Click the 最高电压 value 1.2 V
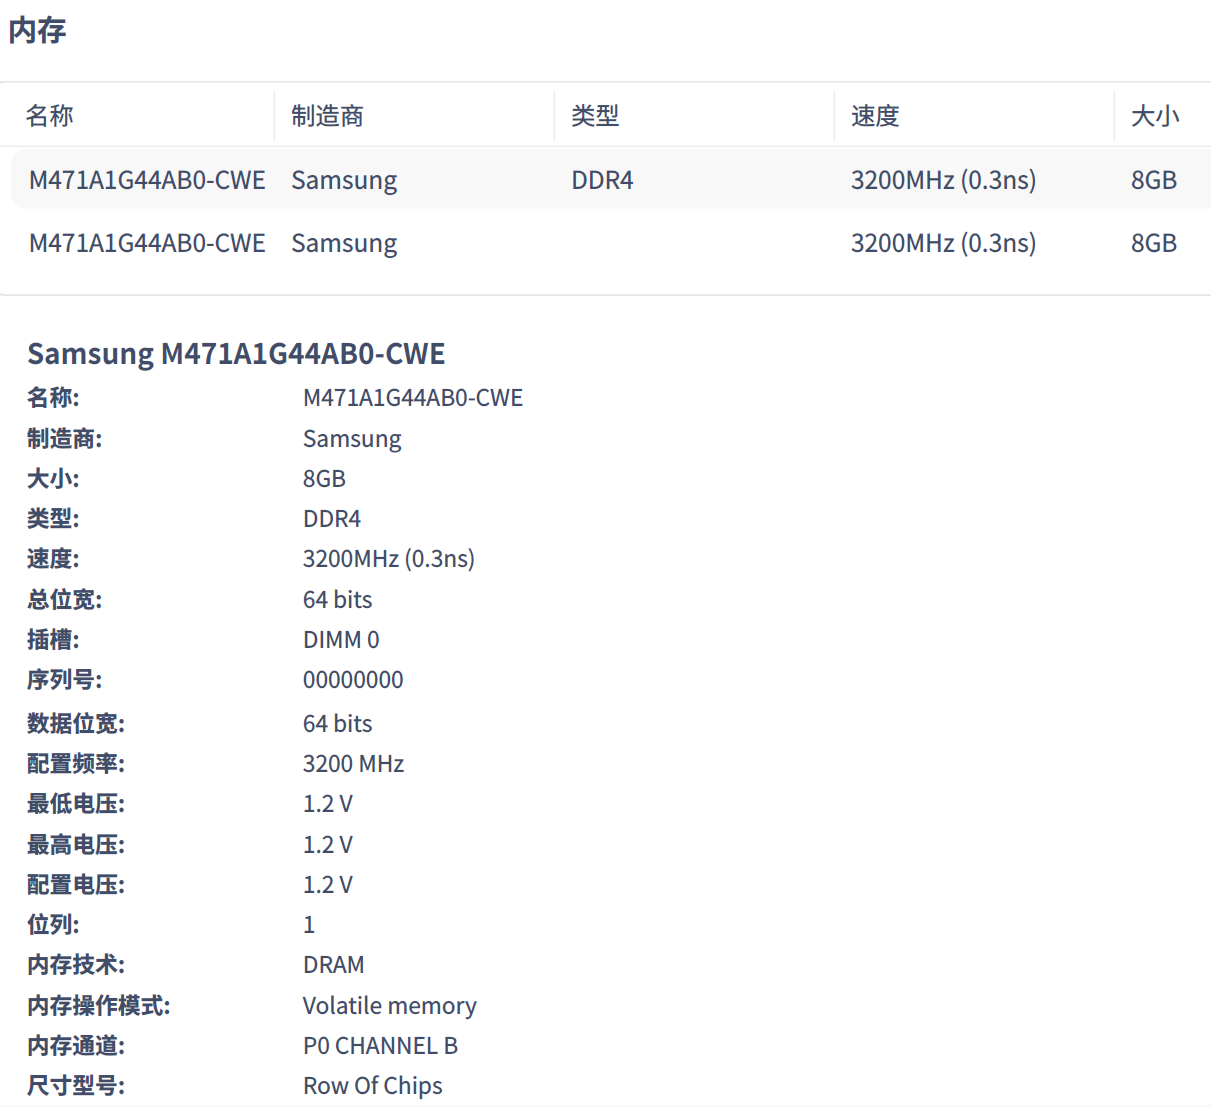Screen dimensions: 1211x1107 click(328, 845)
